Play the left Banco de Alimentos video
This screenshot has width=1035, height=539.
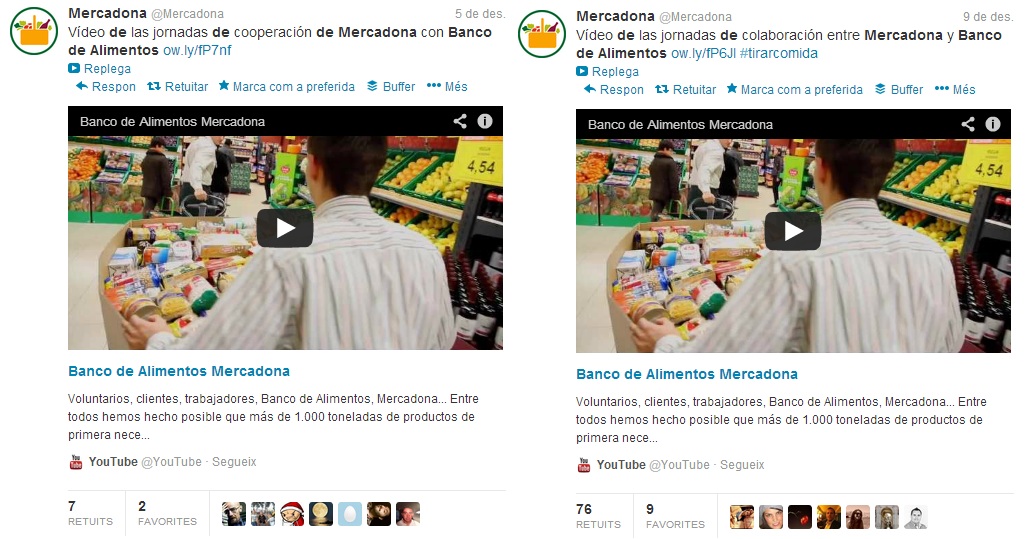coord(285,228)
